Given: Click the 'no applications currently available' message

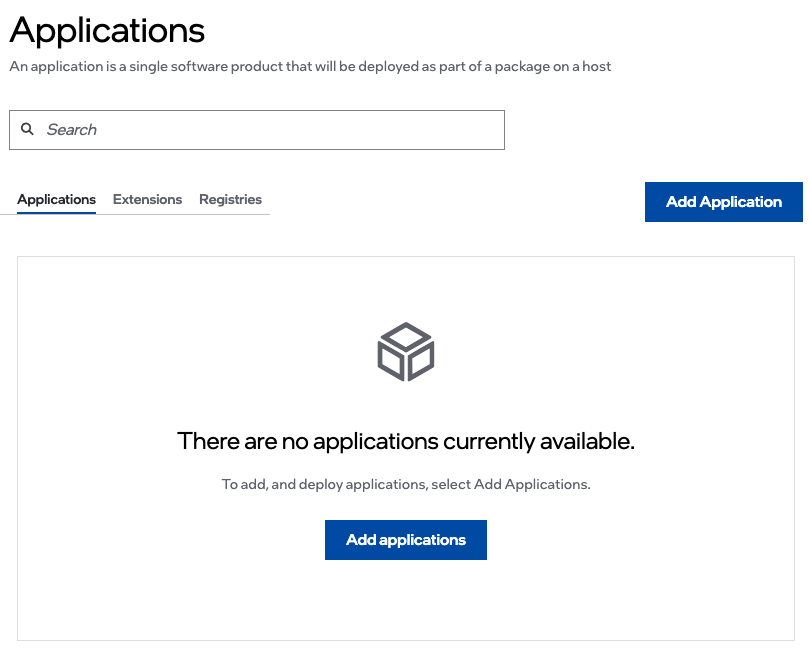Looking at the screenshot, I should click(x=405, y=441).
